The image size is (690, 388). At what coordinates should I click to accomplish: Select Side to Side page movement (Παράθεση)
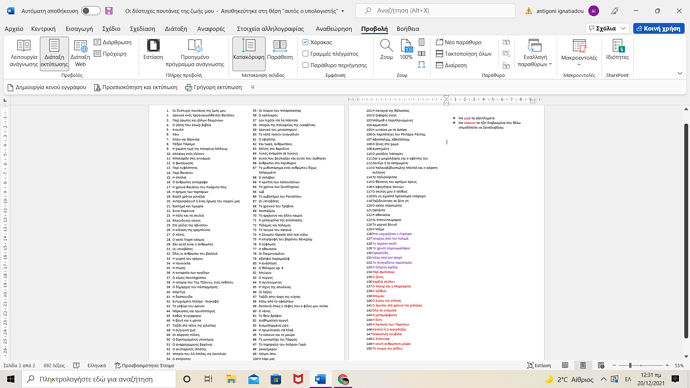[x=280, y=49]
